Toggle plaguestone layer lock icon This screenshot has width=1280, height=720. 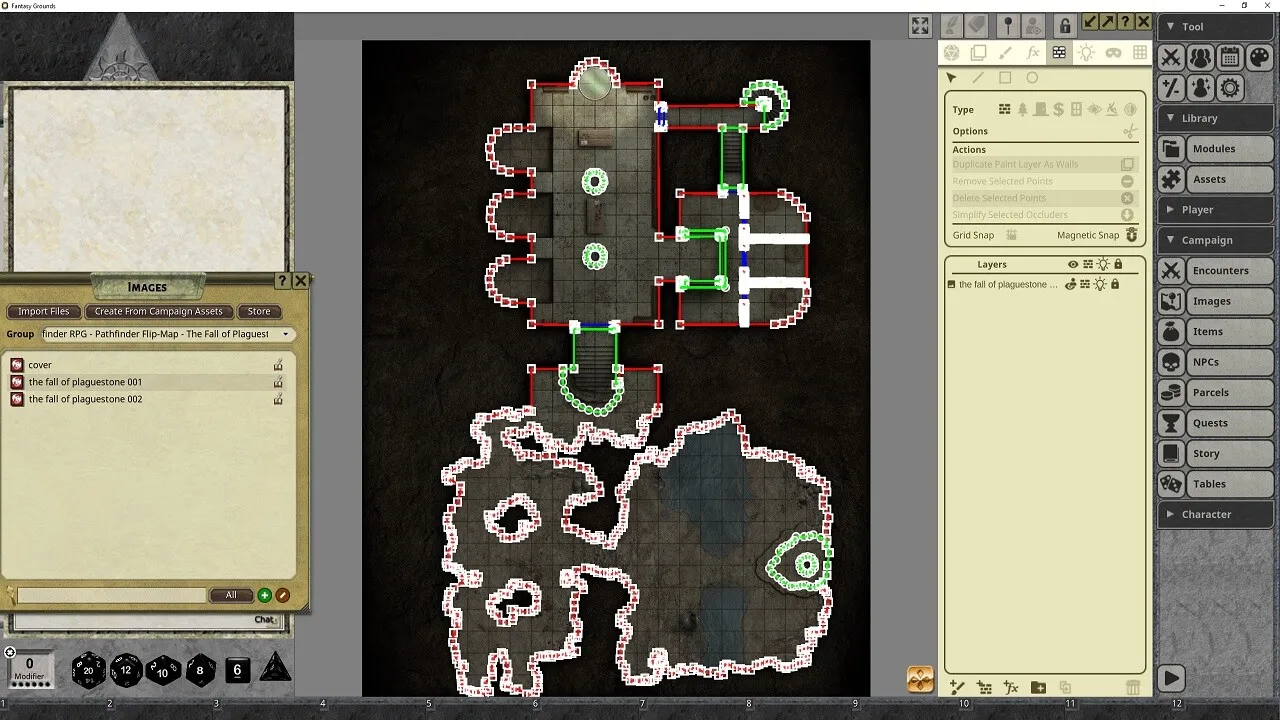[1115, 285]
